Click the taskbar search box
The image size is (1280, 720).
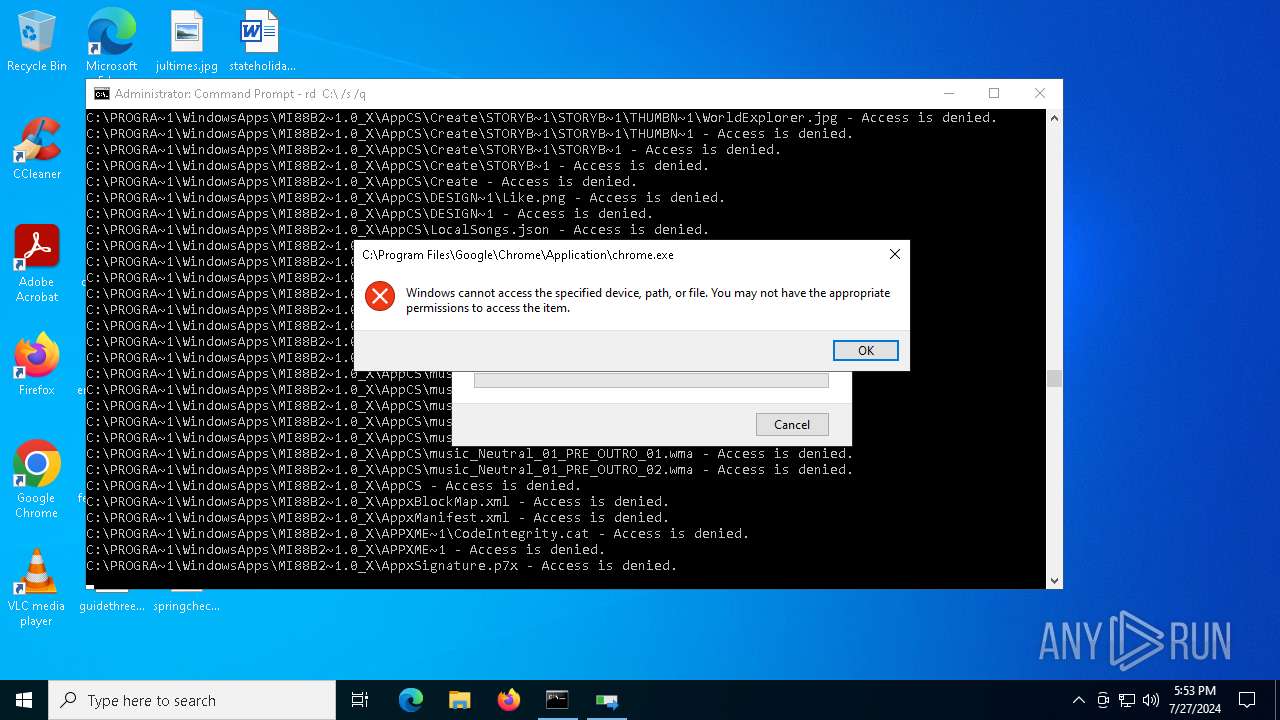(192, 700)
